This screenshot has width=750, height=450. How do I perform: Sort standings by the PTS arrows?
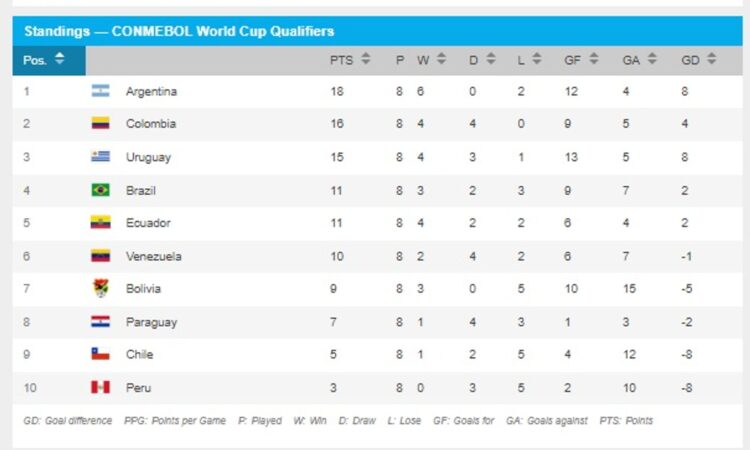[x=365, y=58]
